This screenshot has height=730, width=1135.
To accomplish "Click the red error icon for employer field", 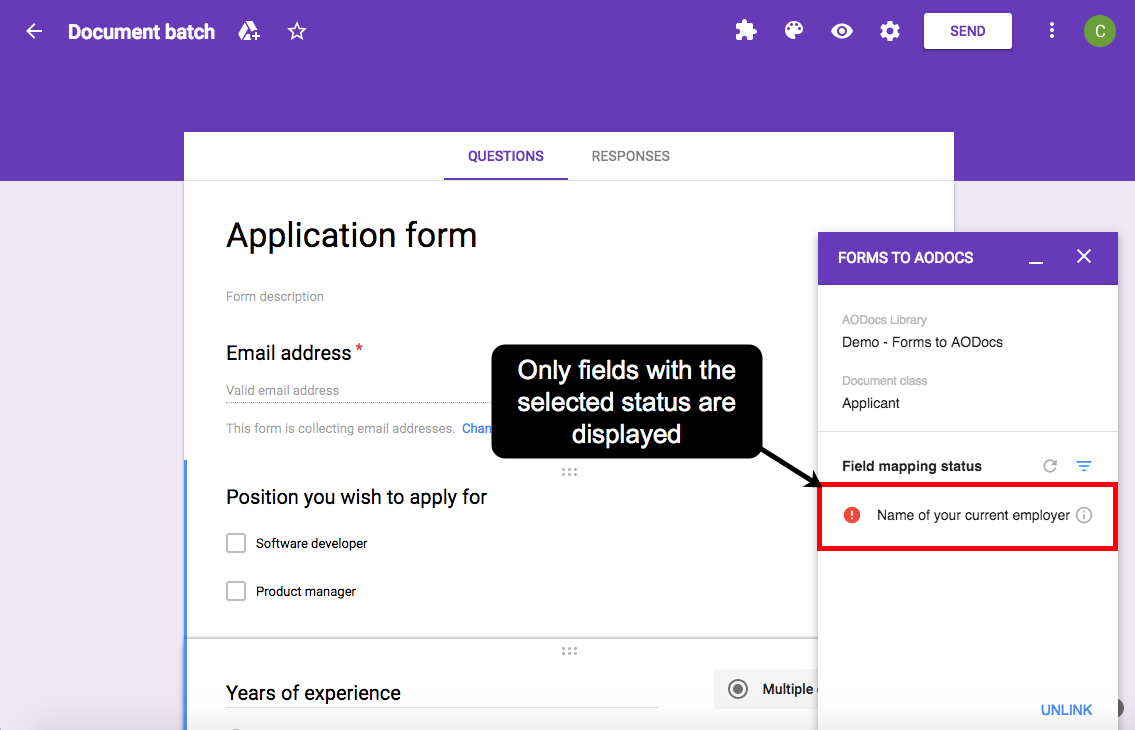I will point(852,515).
